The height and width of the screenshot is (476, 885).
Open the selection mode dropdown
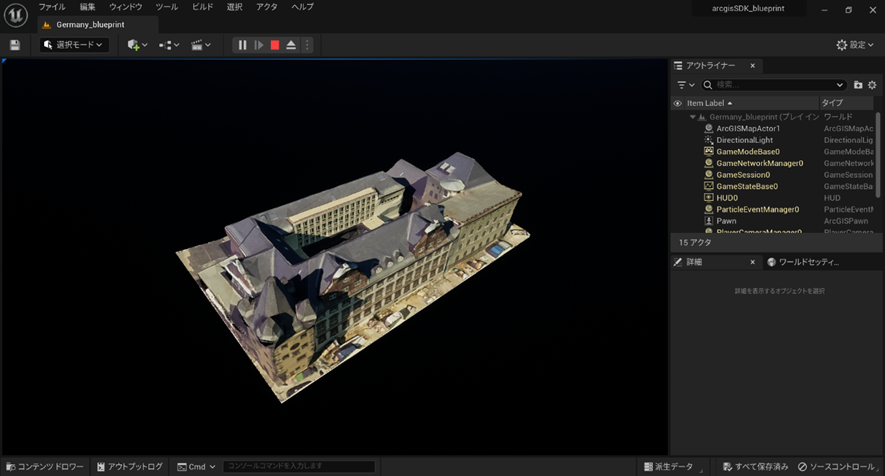point(74,45)
